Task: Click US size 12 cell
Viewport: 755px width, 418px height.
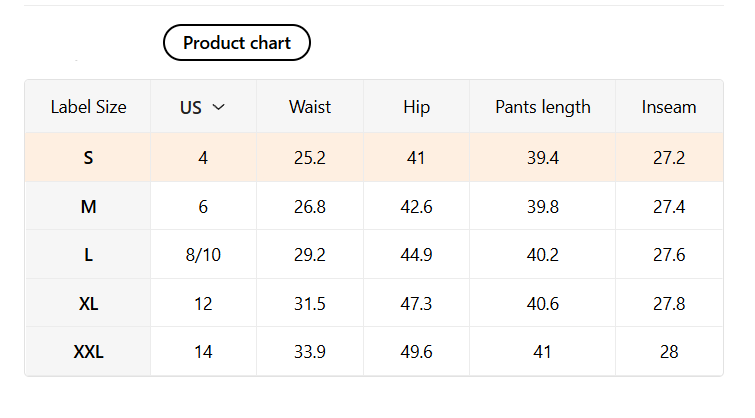Action: click(x=203, y=303)
